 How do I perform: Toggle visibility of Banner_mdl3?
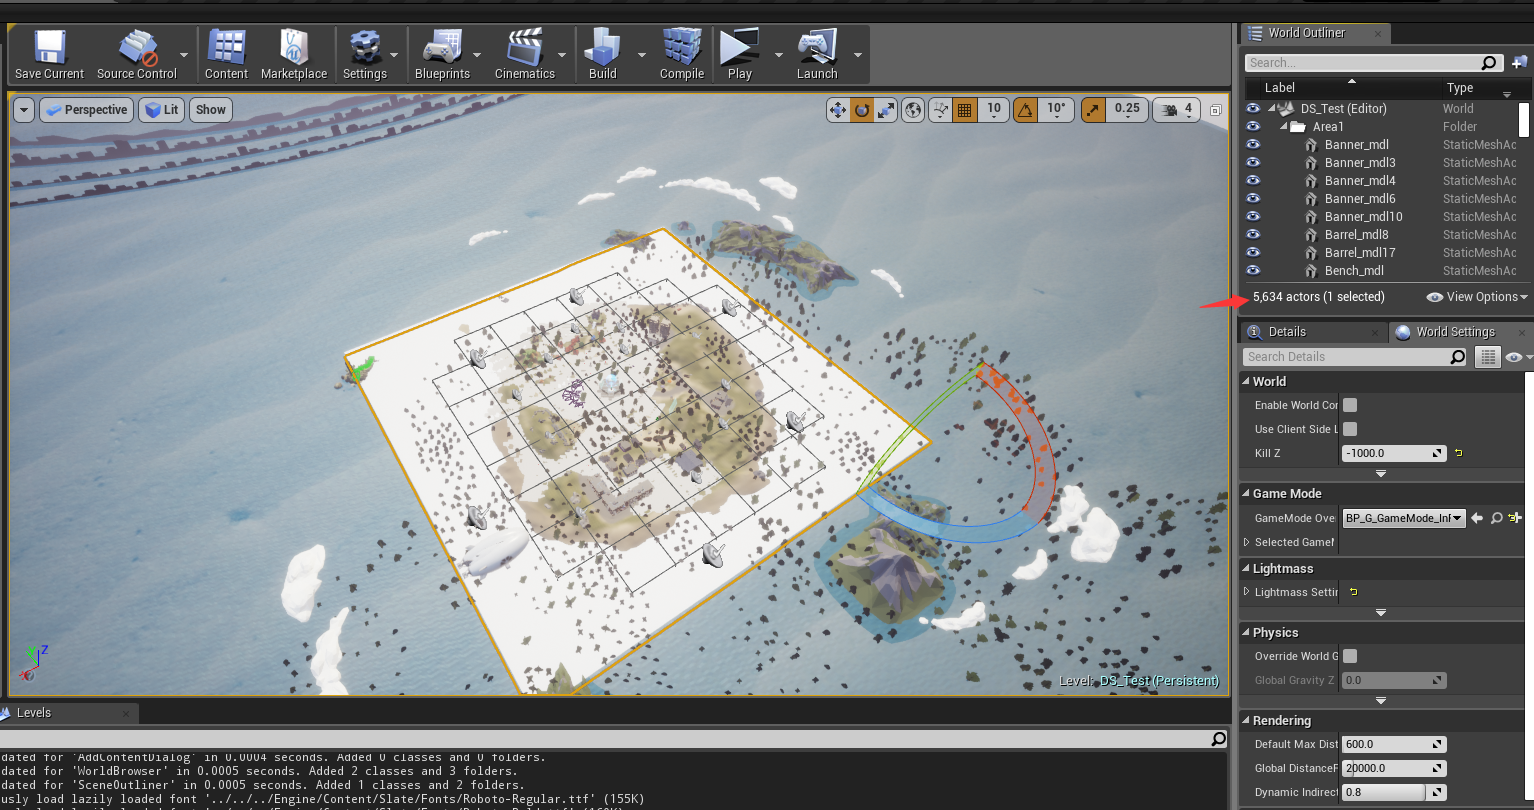1253,163
